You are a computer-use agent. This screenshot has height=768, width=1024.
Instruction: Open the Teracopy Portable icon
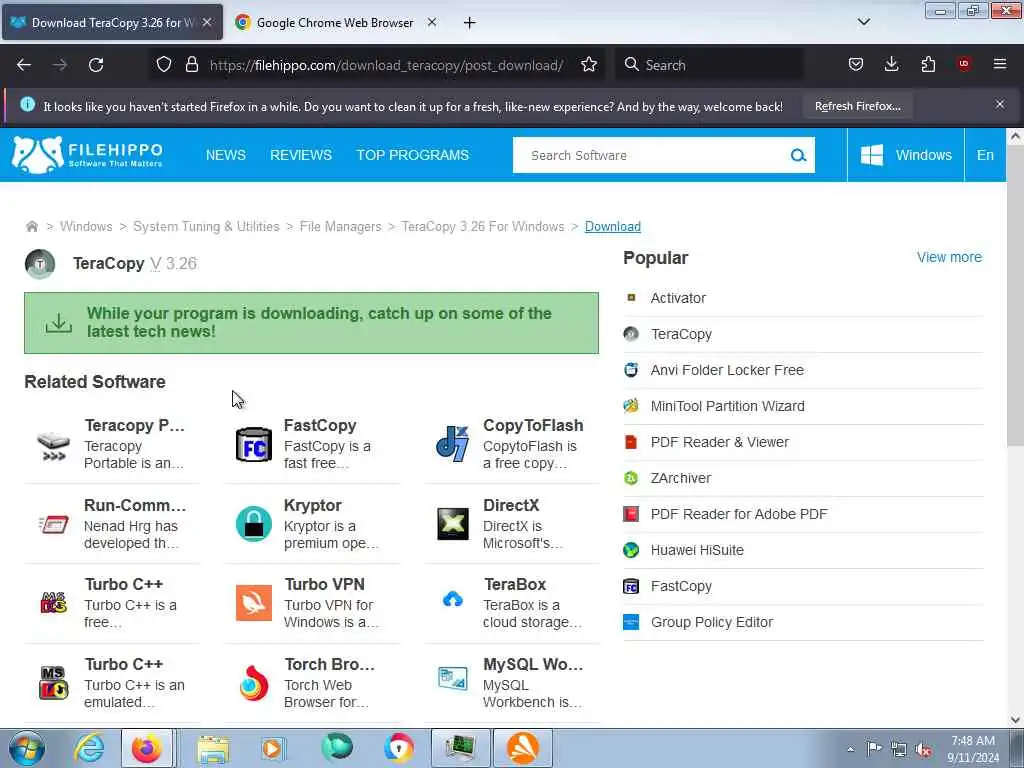tap(54, 447)
